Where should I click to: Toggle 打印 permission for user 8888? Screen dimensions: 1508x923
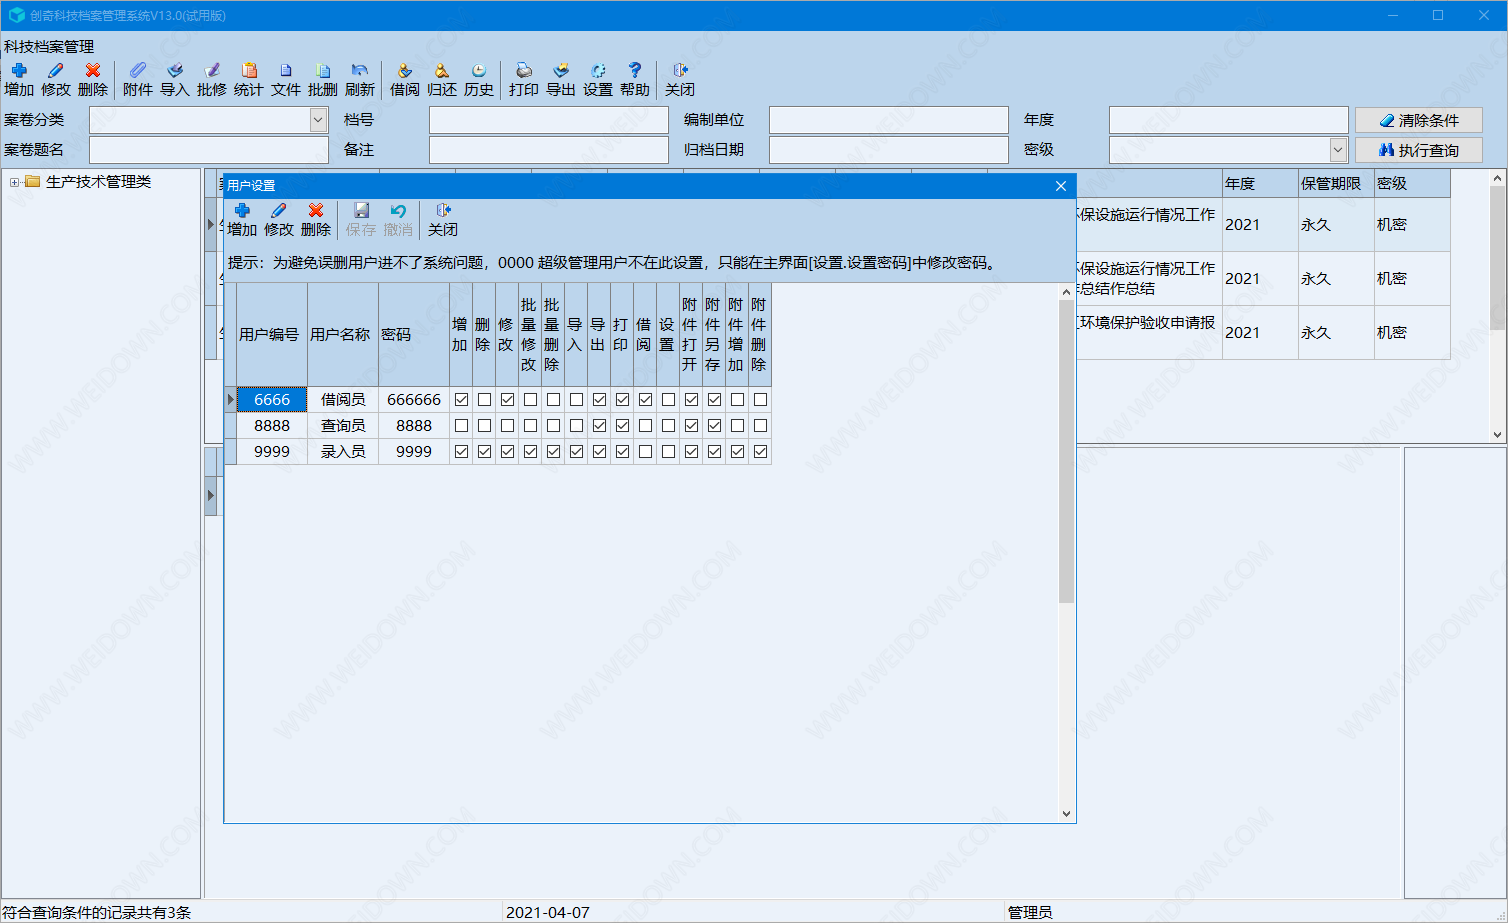coord(622,425)
